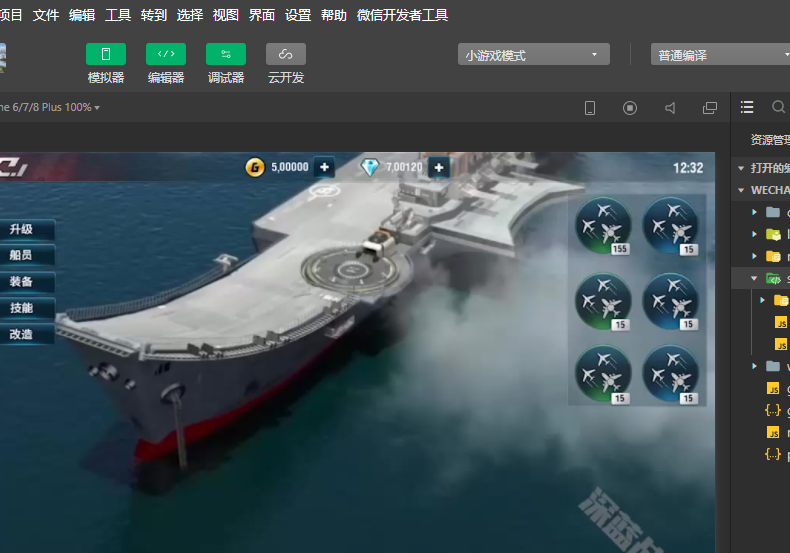790x553 pixels.
Task: Open the 选择 menu
Action: [x=190, y=15]
